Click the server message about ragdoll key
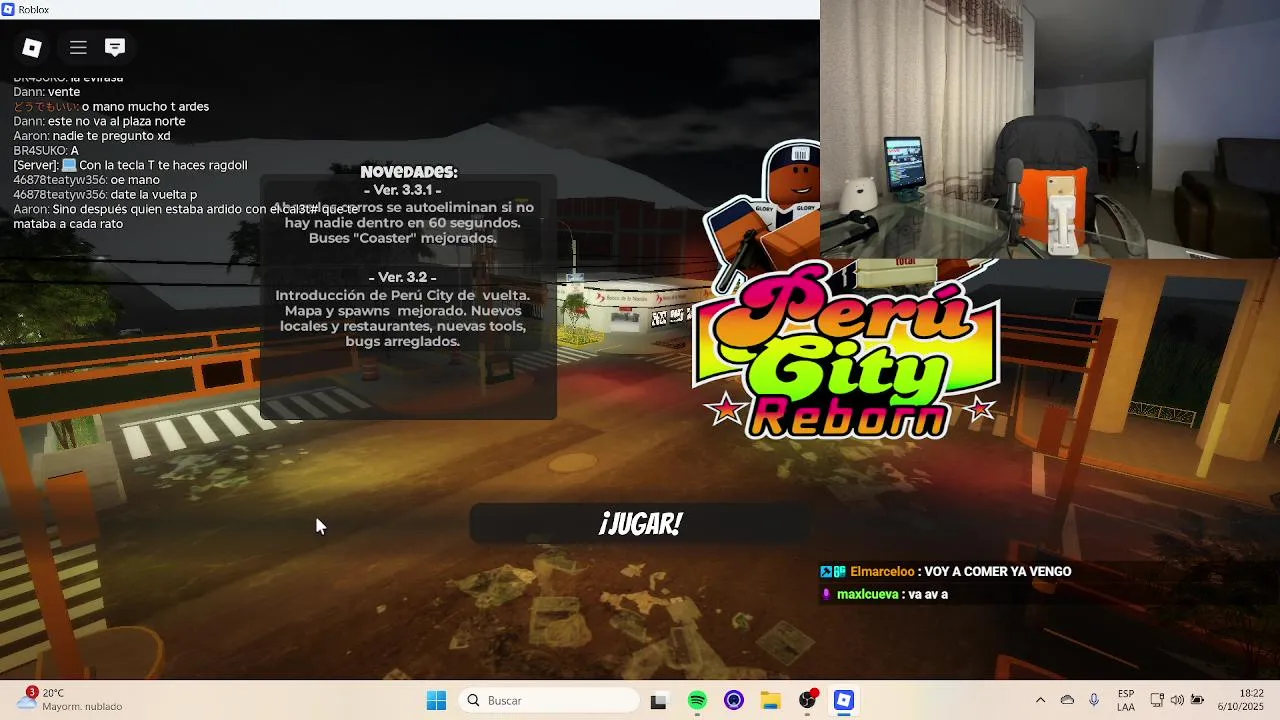This screenshot has height=720, width=1280. tap(130, 165)
